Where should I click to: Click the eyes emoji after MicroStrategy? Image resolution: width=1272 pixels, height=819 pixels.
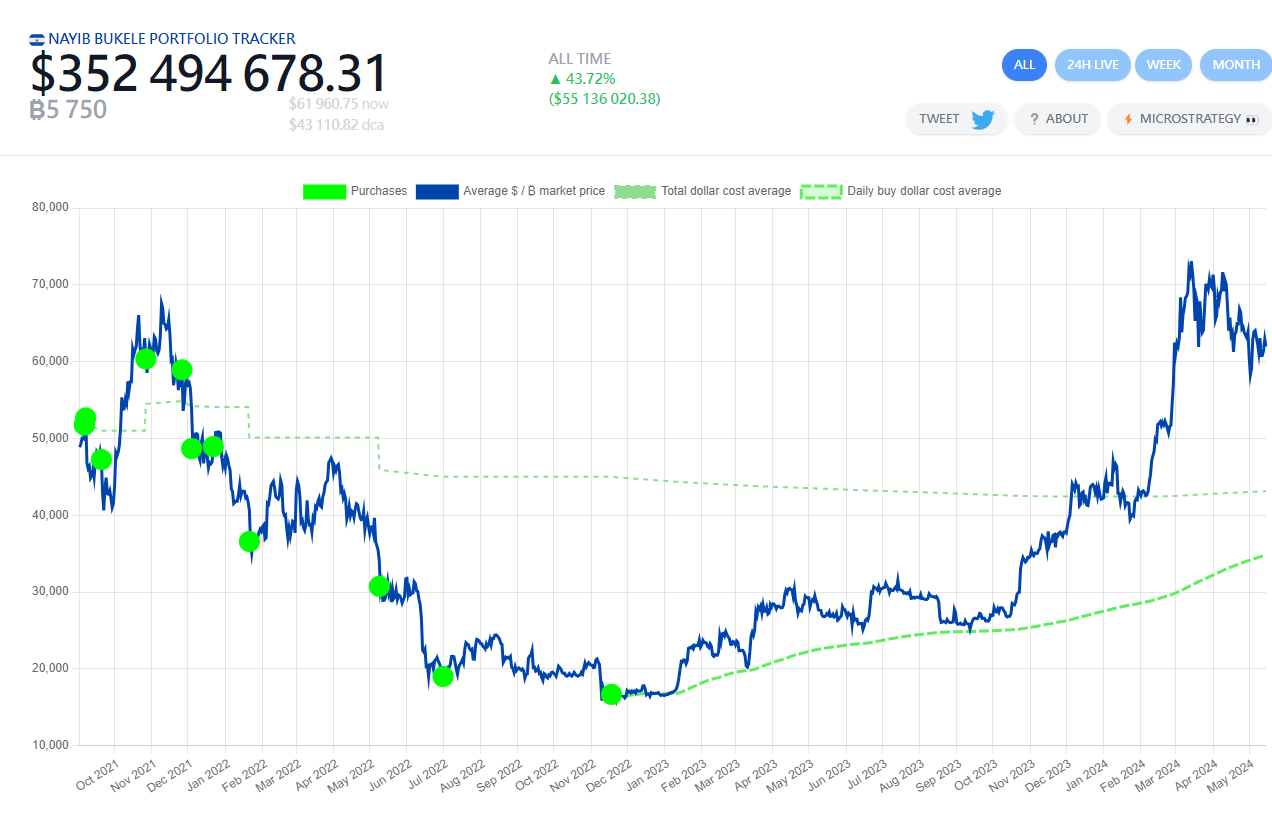[x=1250, y=119]
